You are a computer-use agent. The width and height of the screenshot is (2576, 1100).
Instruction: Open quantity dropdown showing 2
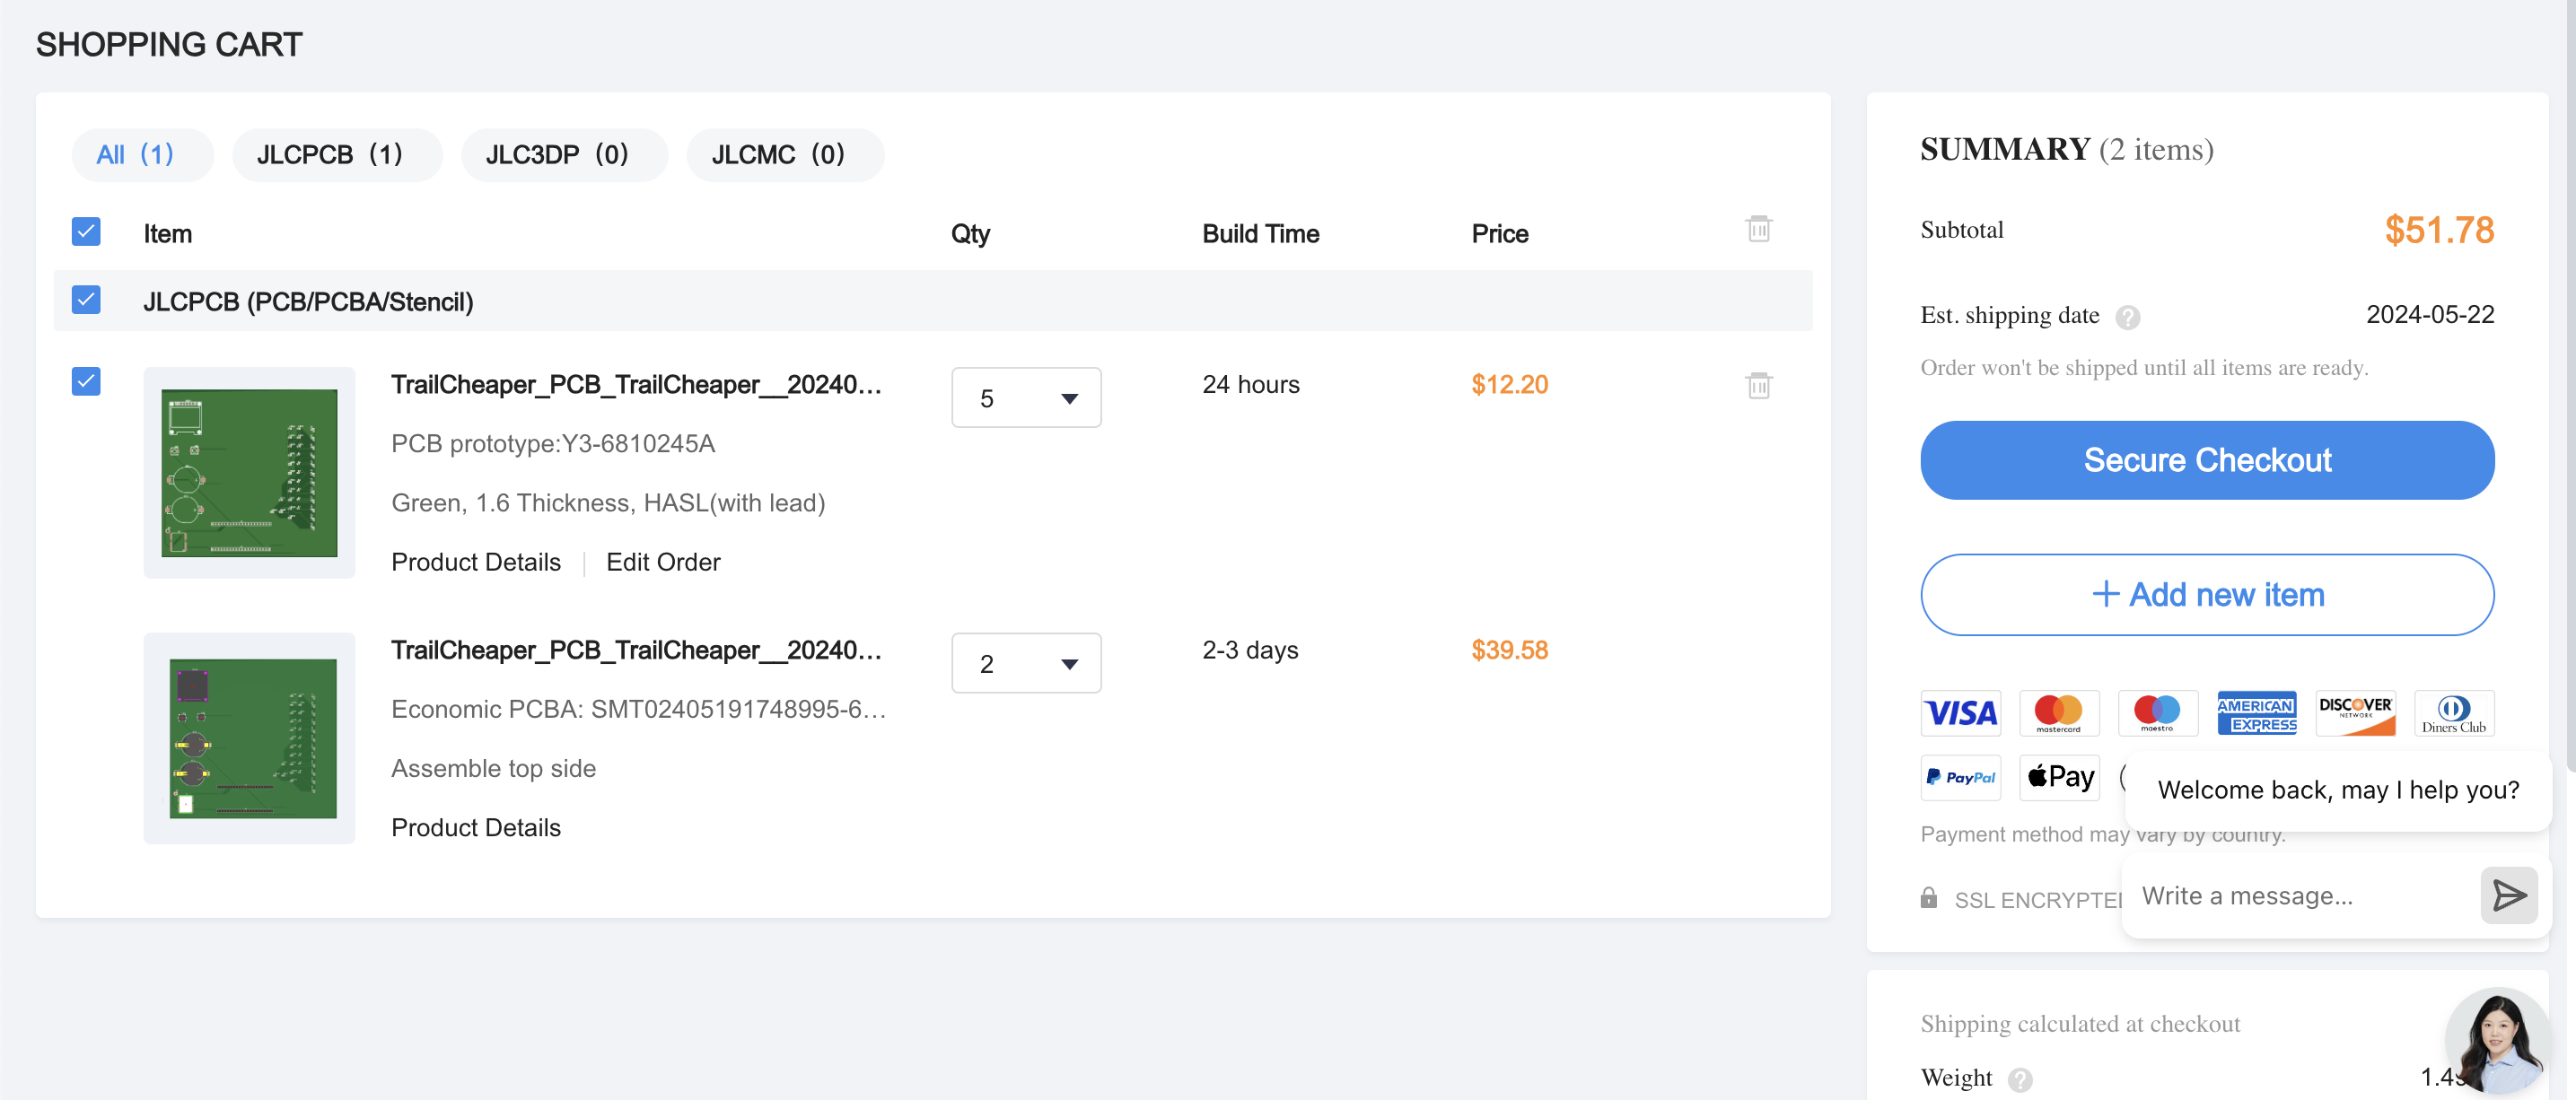1026,663
